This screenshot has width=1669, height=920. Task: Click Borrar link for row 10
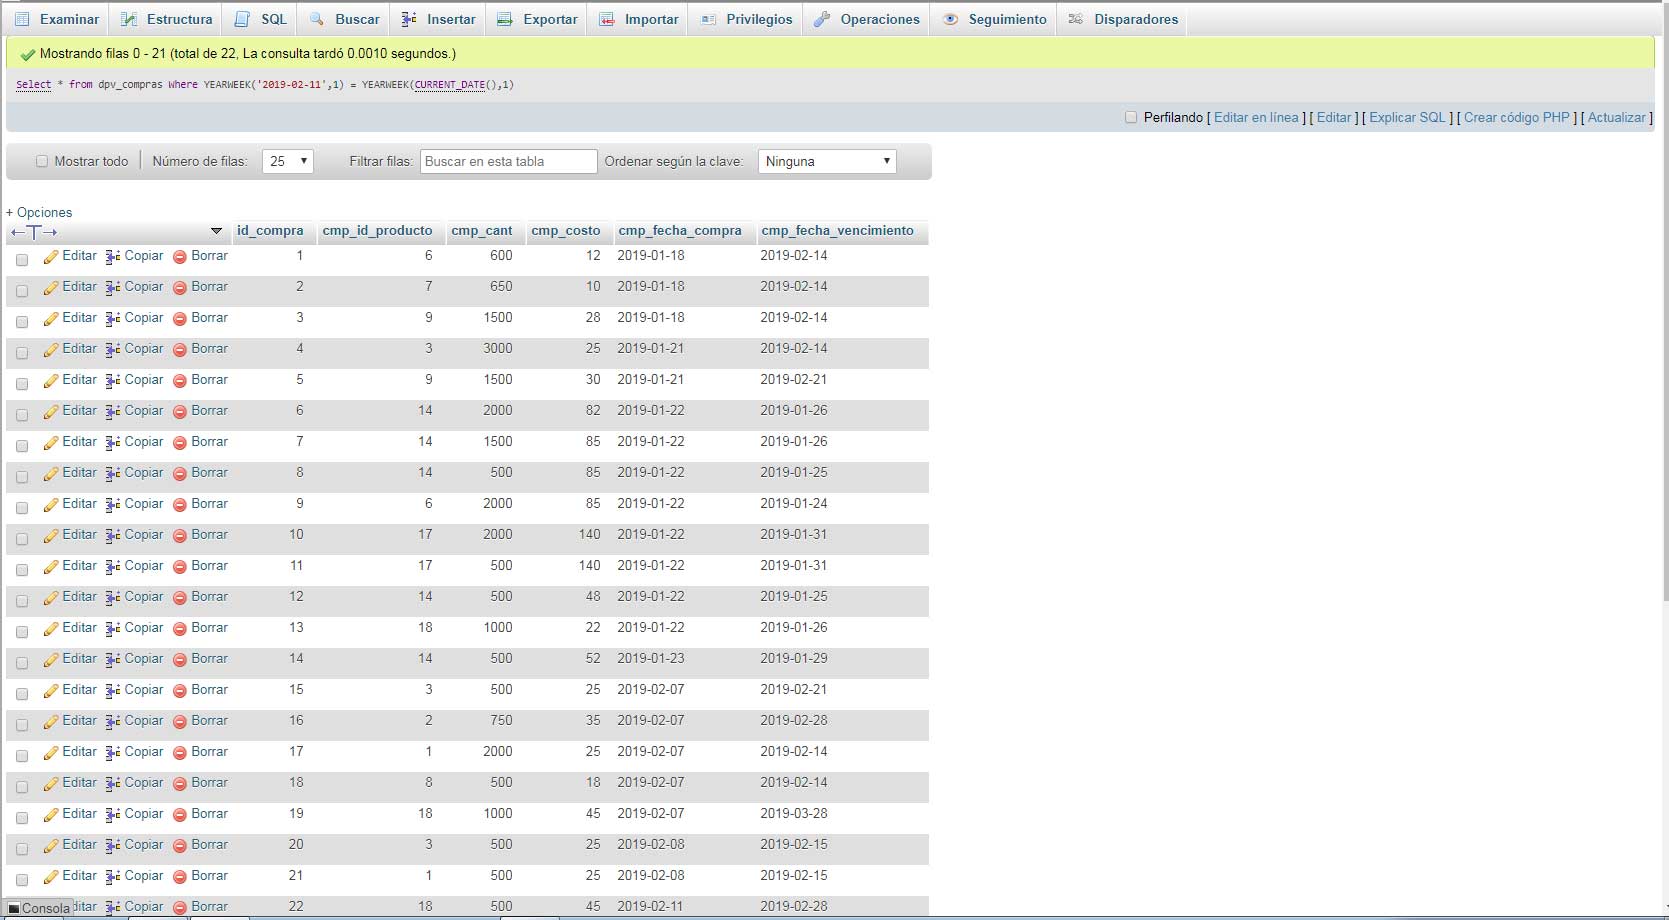[209, 534]
